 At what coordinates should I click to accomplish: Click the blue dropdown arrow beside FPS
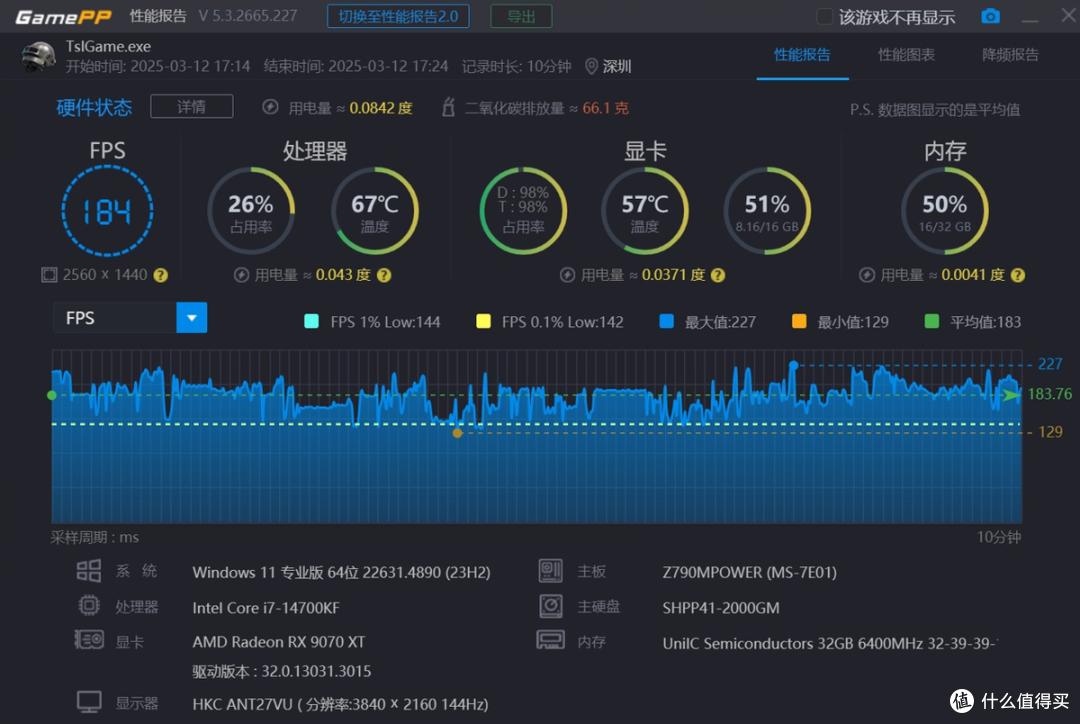[191, 318]
